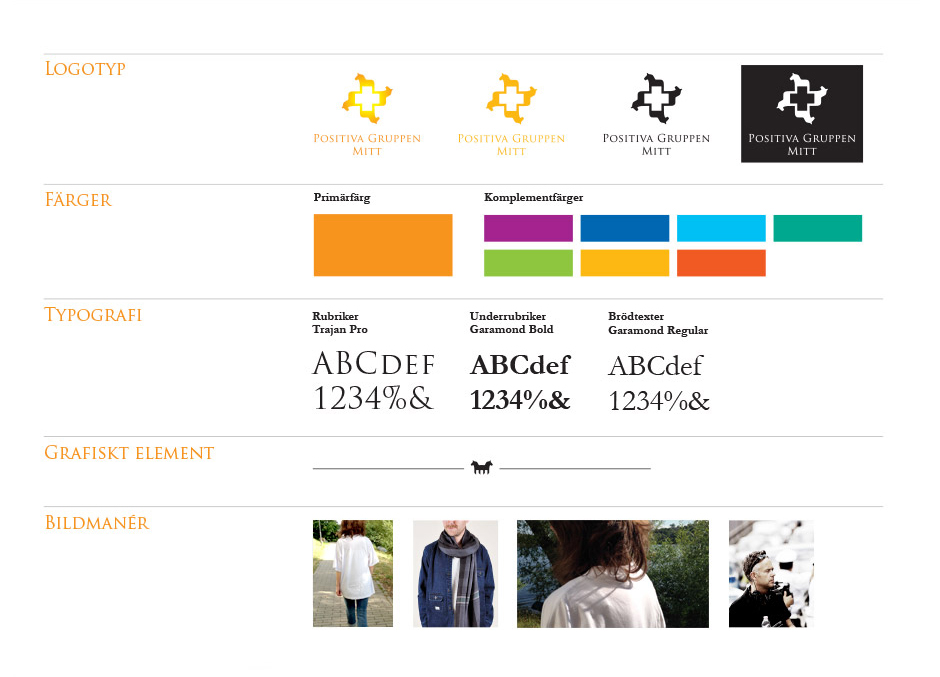The image size is (940, 677).
Task: Click the Trajan Pro ABCDEF sample
Action: pyautogui.click(x=374, y=364)
